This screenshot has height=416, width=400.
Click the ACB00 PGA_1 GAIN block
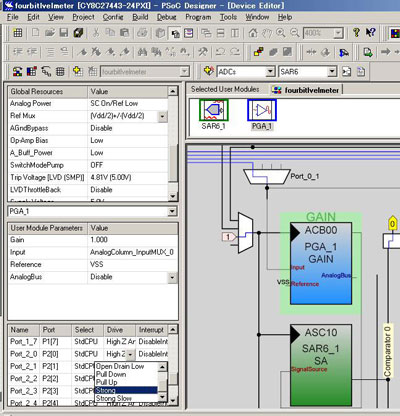321,263
